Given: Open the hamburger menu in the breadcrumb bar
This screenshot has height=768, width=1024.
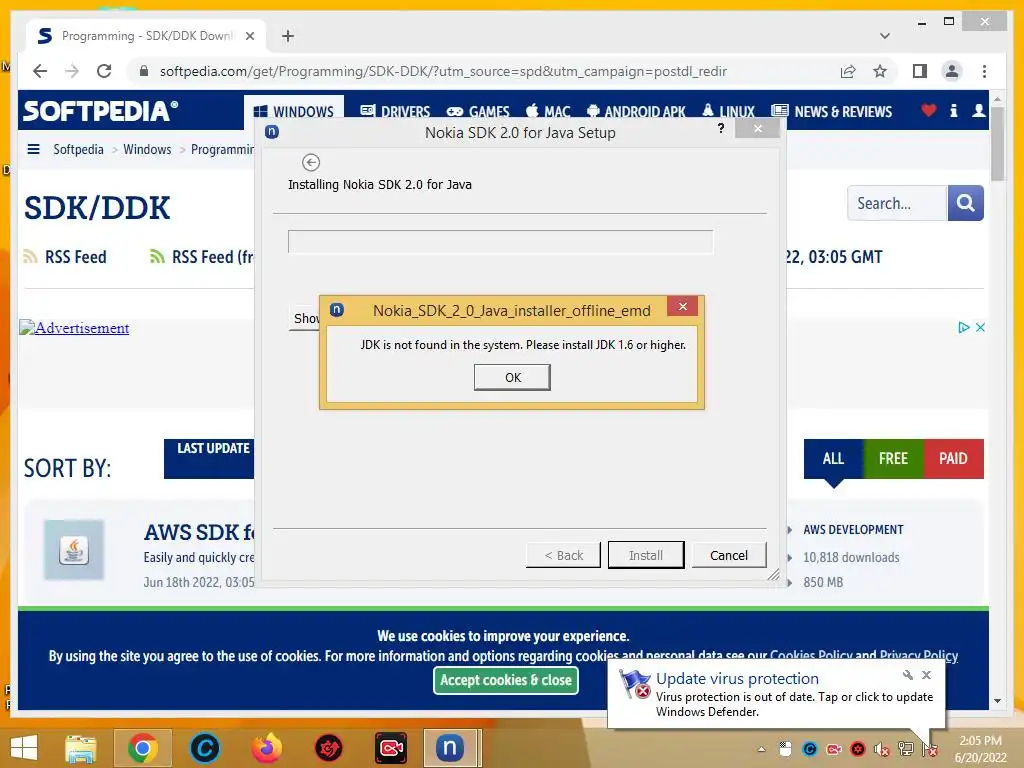Looking at the screenshot, I should point(33,149).
